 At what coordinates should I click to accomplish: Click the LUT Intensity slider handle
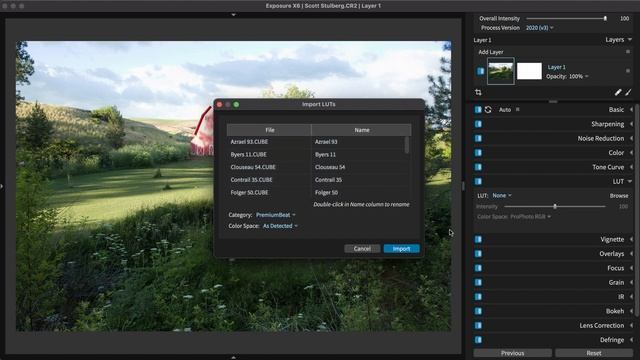[555, 207]
